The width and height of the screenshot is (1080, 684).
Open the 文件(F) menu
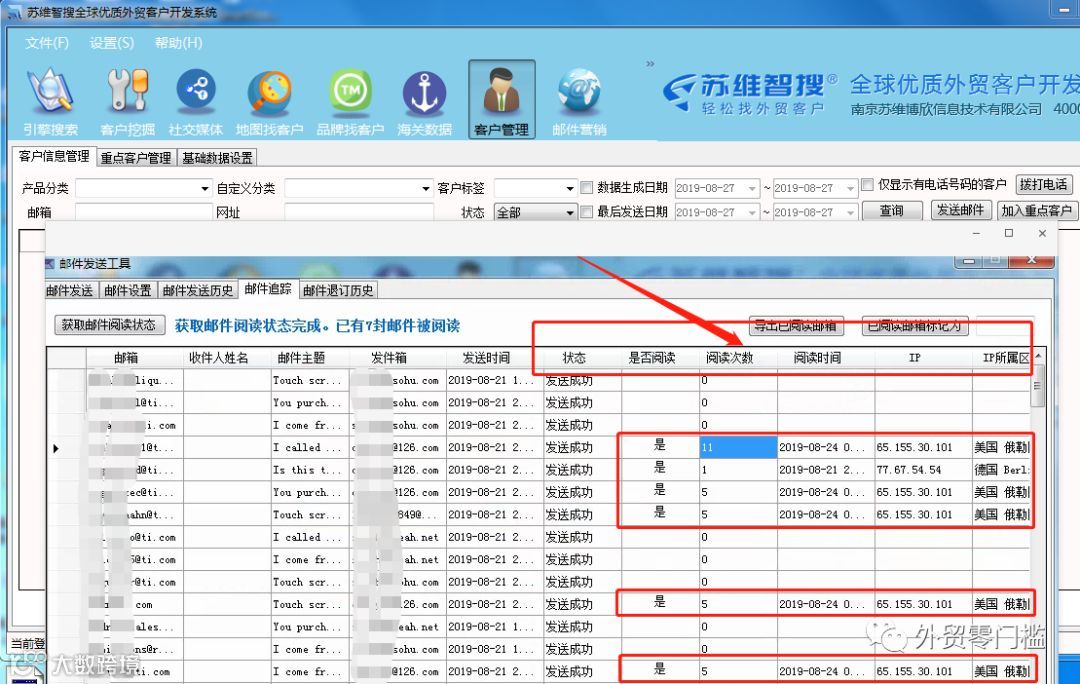47,43
